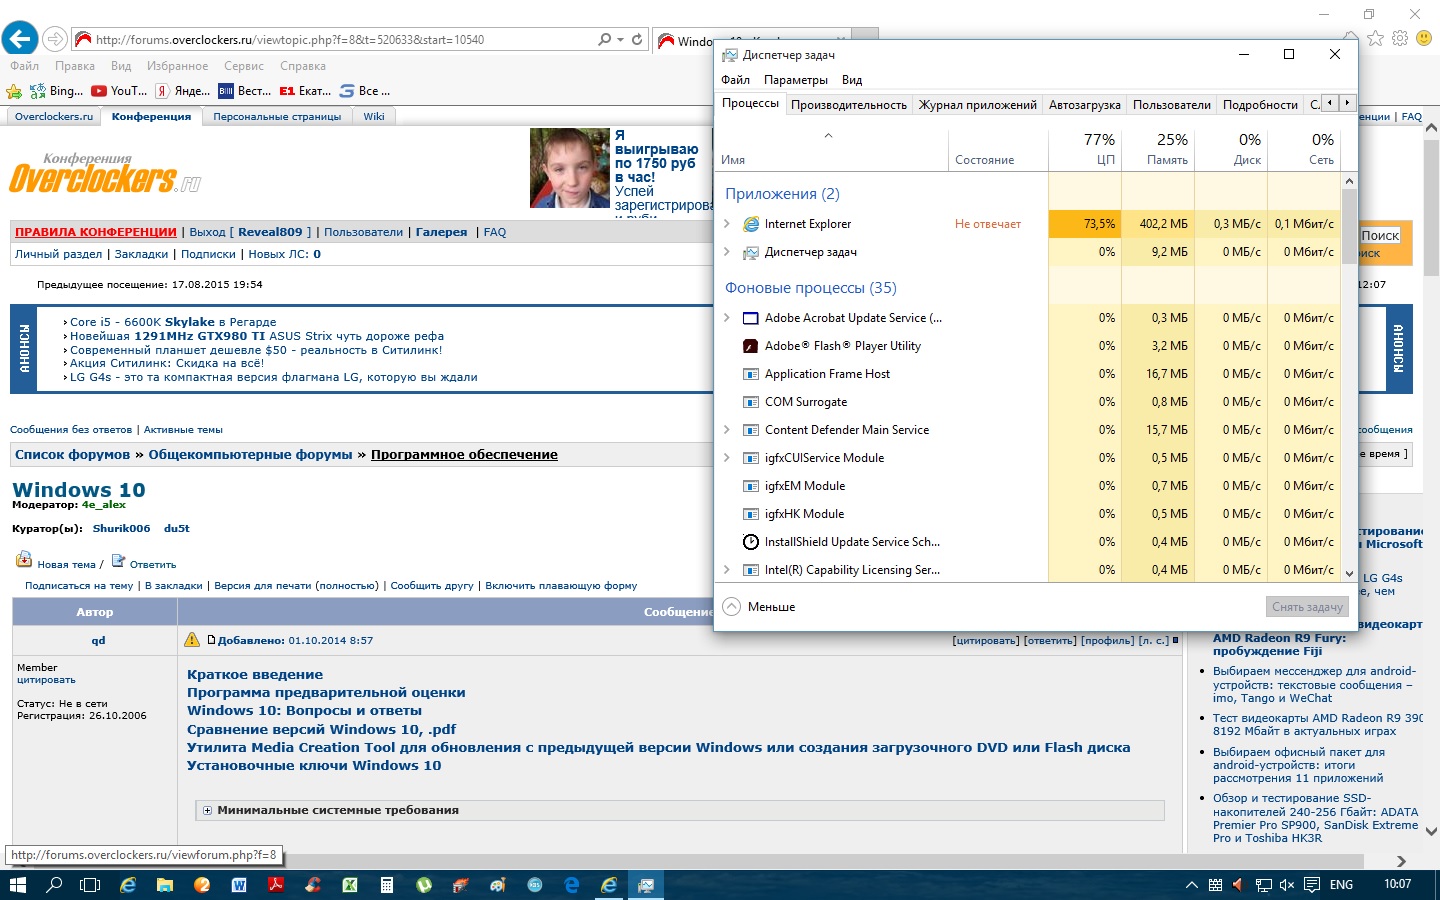This screenshot has height=900, width=1440.
Task: Select the 'Application Frame Host' process
Action: point(1029,374)
